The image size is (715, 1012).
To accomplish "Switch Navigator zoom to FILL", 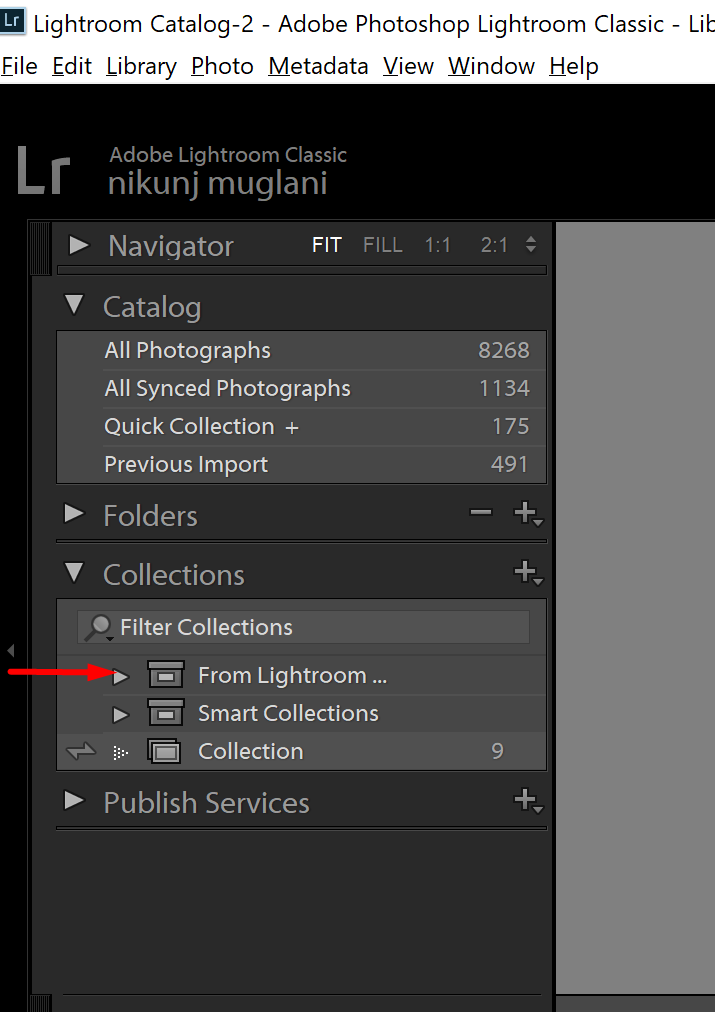I will [x=382, y=244].
